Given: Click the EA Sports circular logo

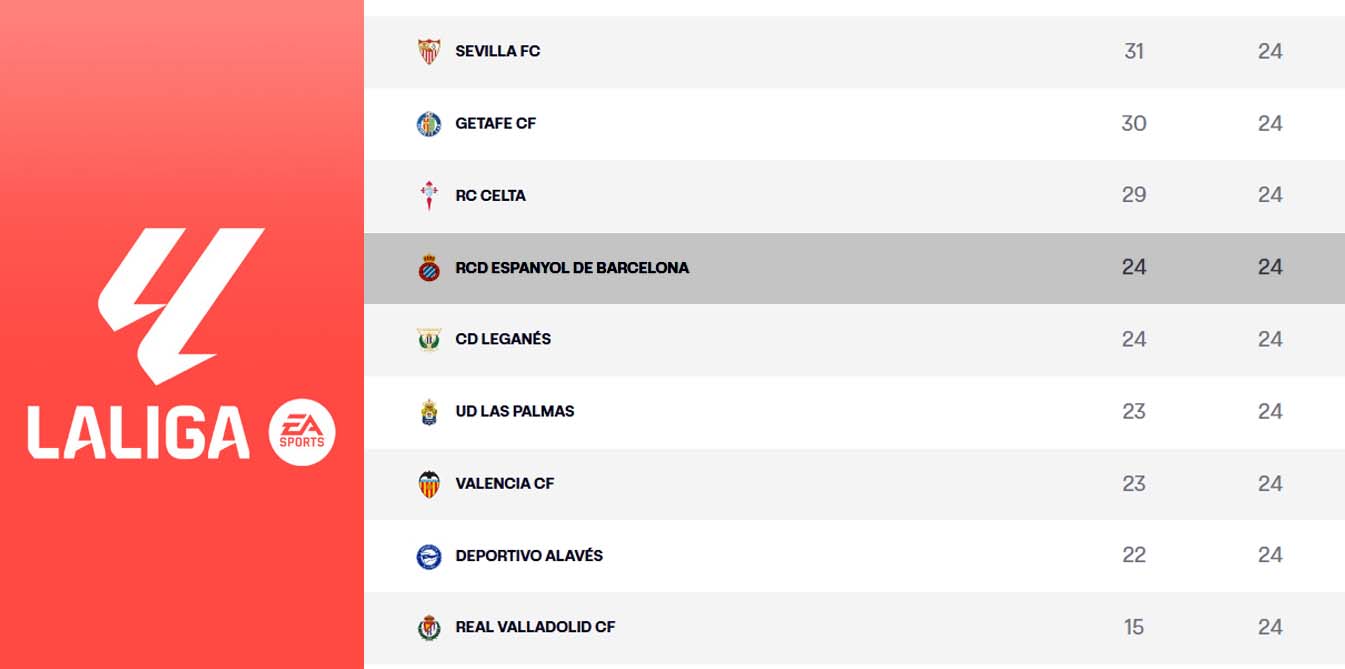Looking at the screenshot, I should (x=302, y=434).
